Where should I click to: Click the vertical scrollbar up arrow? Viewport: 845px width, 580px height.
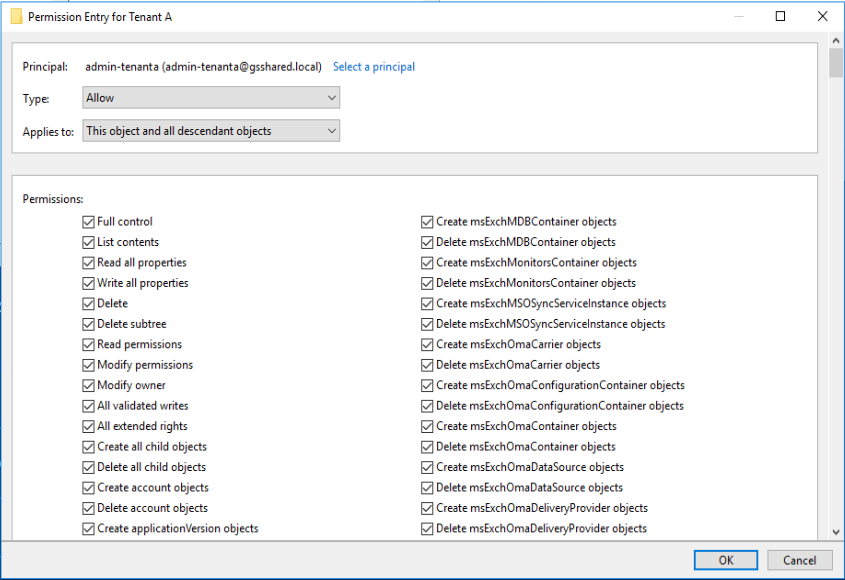836,40
